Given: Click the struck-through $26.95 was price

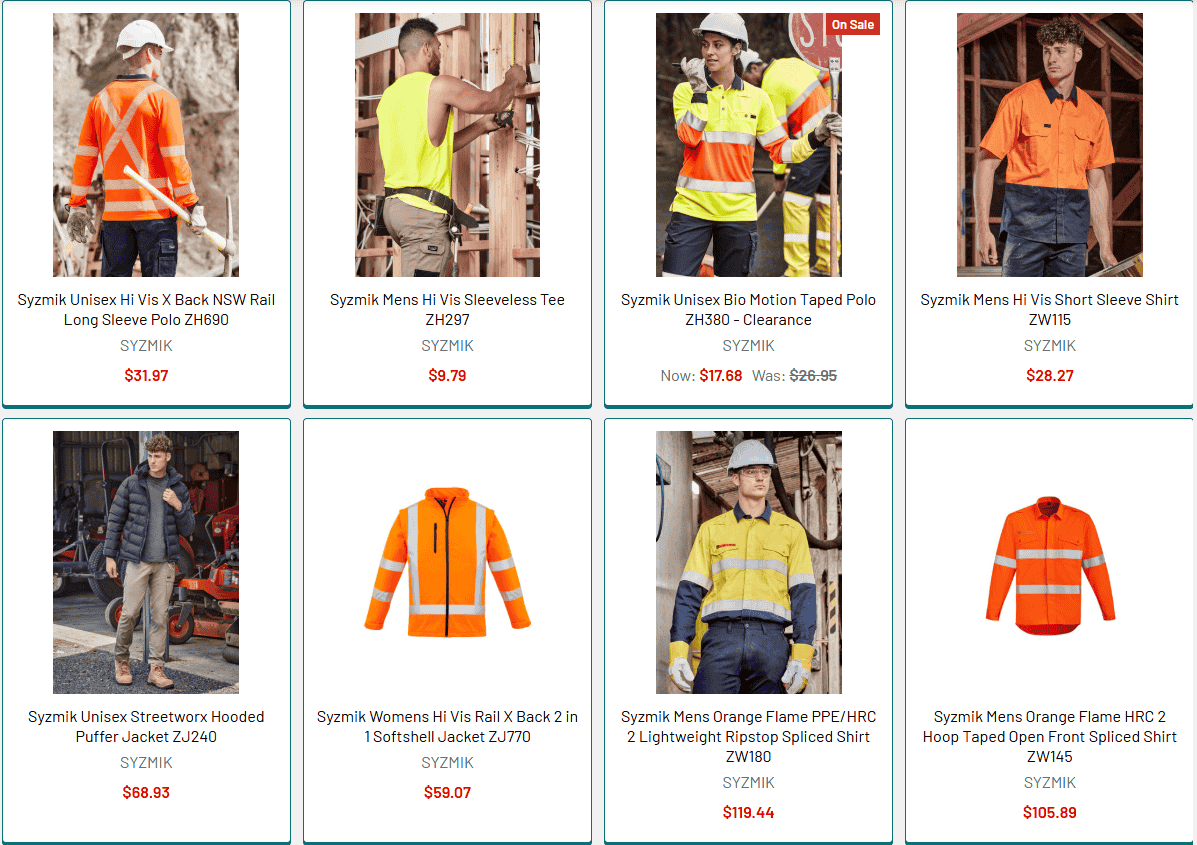Looking at the screenshot, I should pos(813,376).
